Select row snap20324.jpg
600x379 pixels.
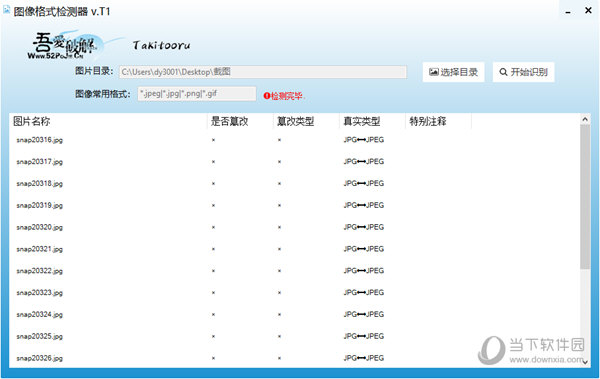(295, 315)
